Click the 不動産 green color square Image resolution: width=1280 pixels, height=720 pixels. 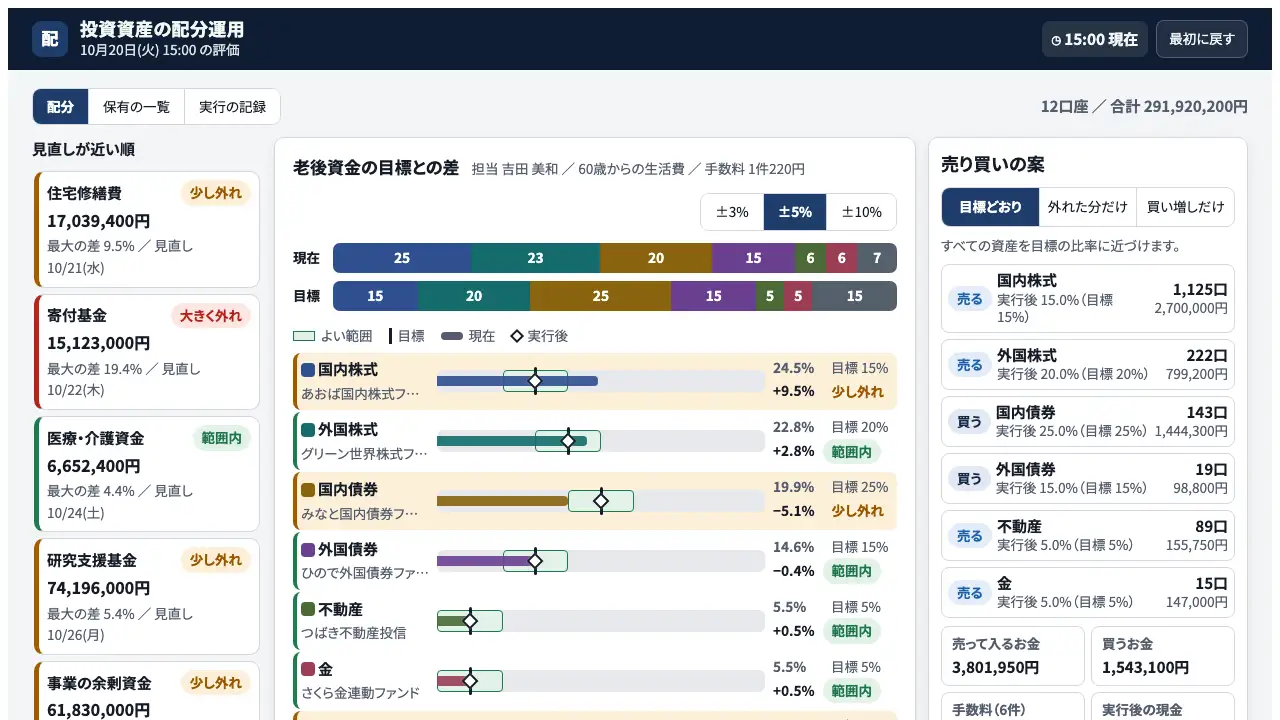point(308,610)
